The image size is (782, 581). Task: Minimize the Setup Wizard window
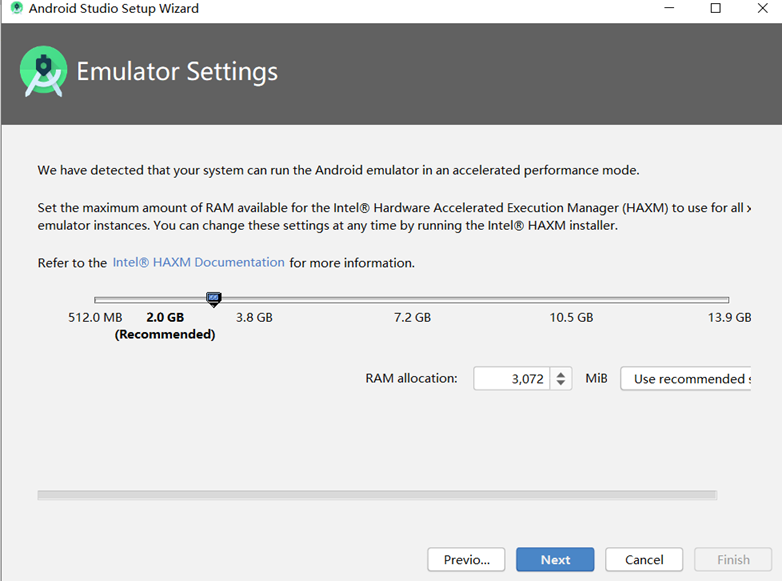[x=669, y=8]
